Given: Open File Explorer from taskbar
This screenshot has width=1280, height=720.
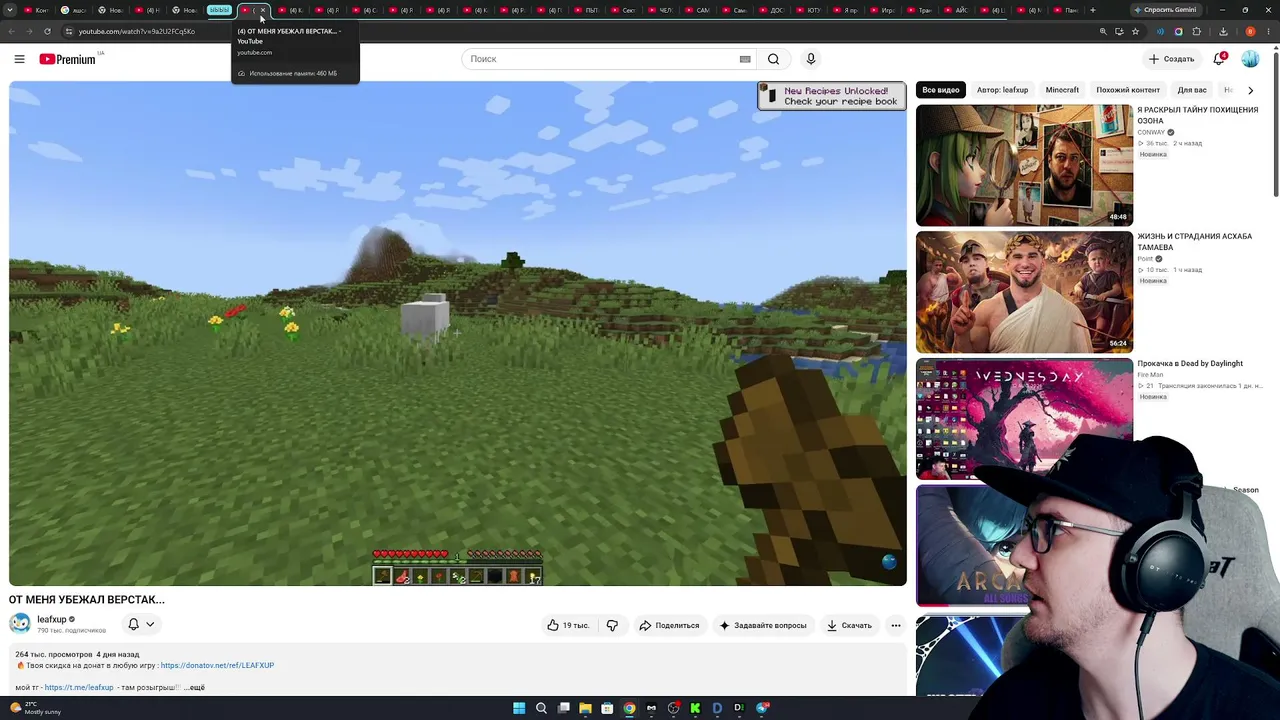Looking at the screenshot, I should [x=585, y=708].
